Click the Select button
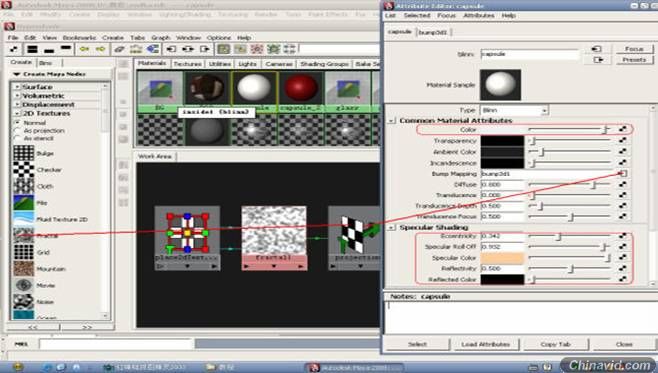Screen dimensions: 658x373 [417, 344]
